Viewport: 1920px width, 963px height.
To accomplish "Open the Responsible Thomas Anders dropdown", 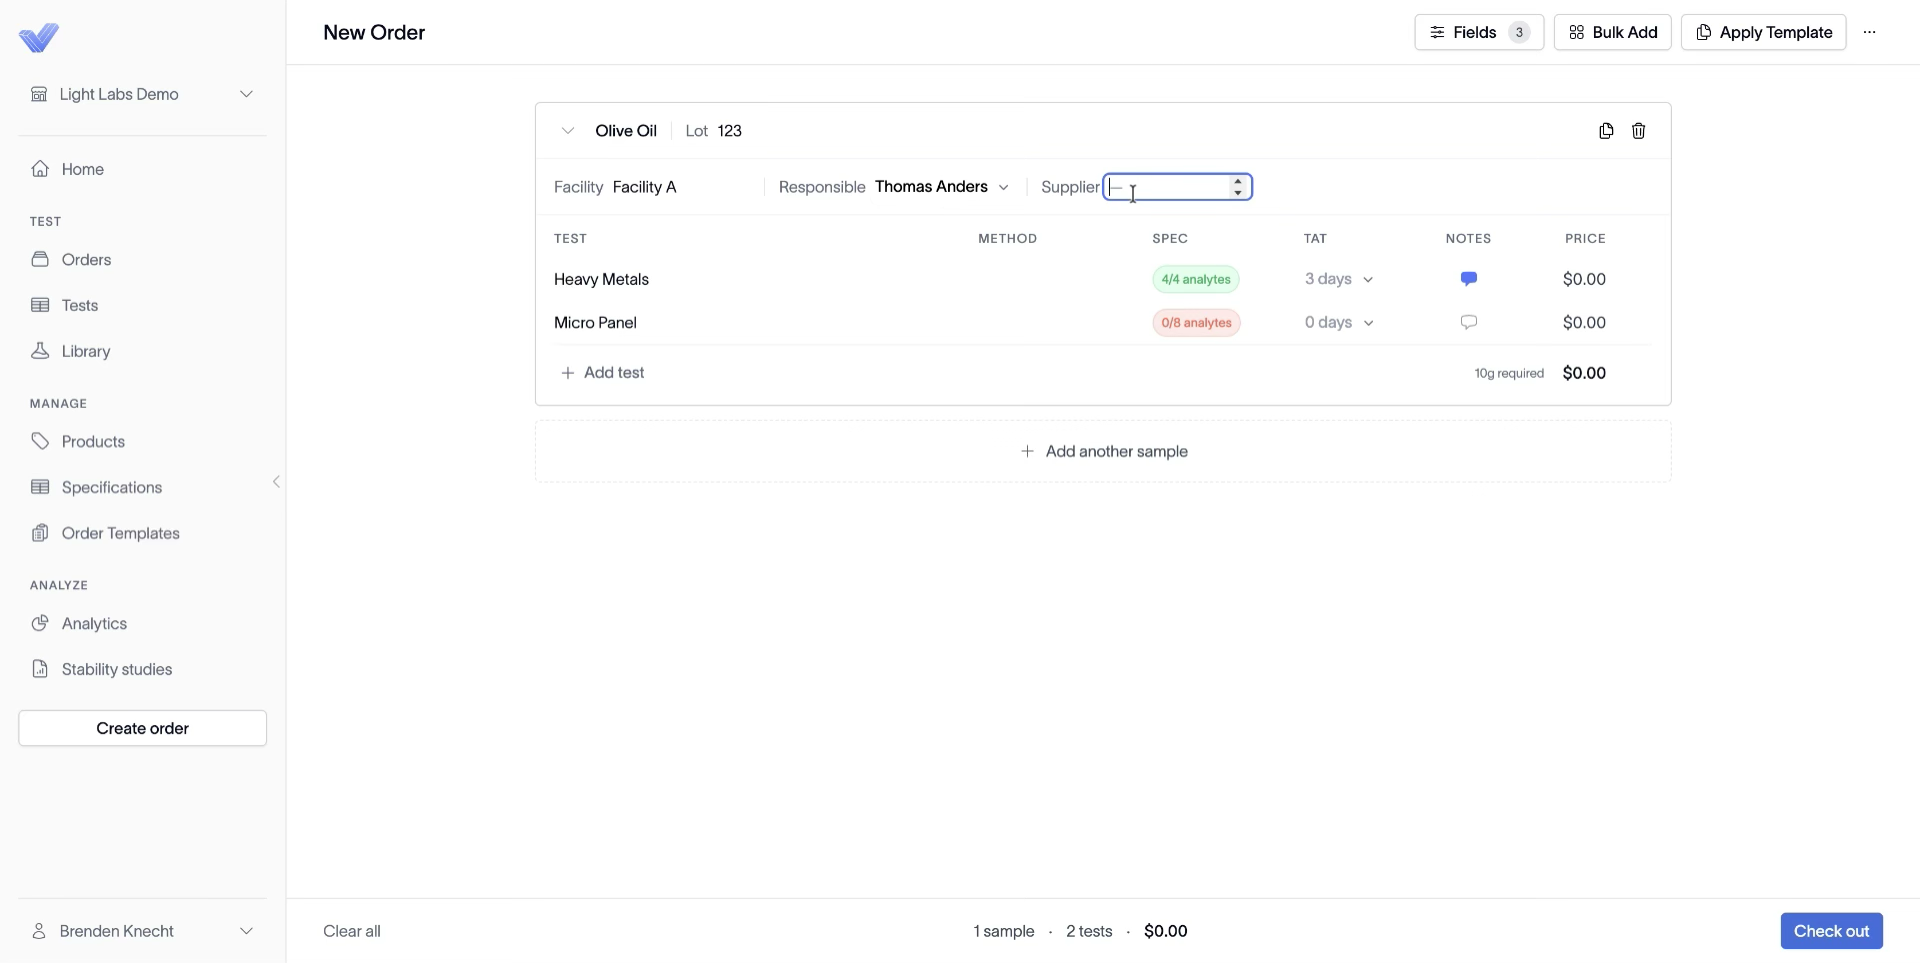I will tap(941, 187).
